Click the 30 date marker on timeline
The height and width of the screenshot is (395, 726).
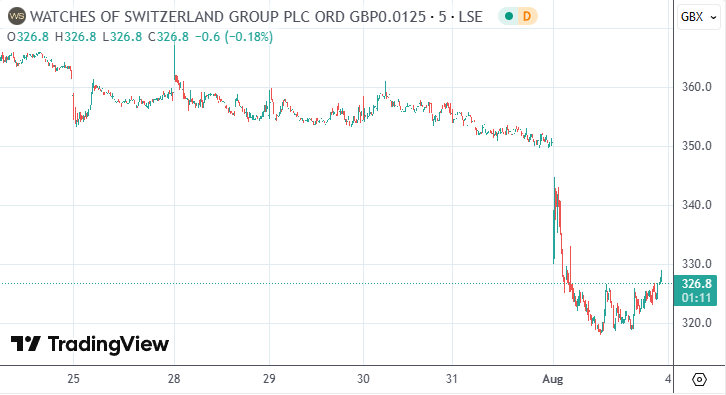tap(363, 379)
